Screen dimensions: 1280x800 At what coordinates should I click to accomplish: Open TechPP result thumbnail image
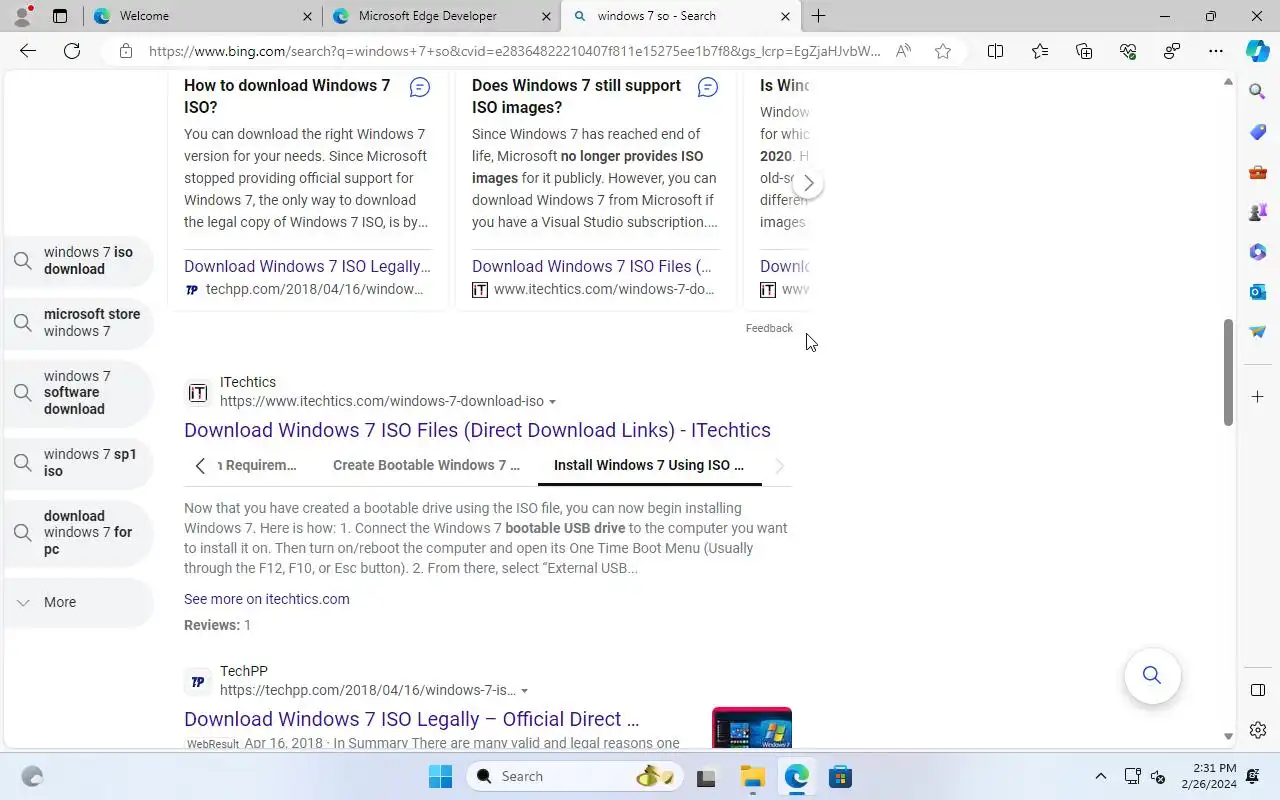click(752, 728)
